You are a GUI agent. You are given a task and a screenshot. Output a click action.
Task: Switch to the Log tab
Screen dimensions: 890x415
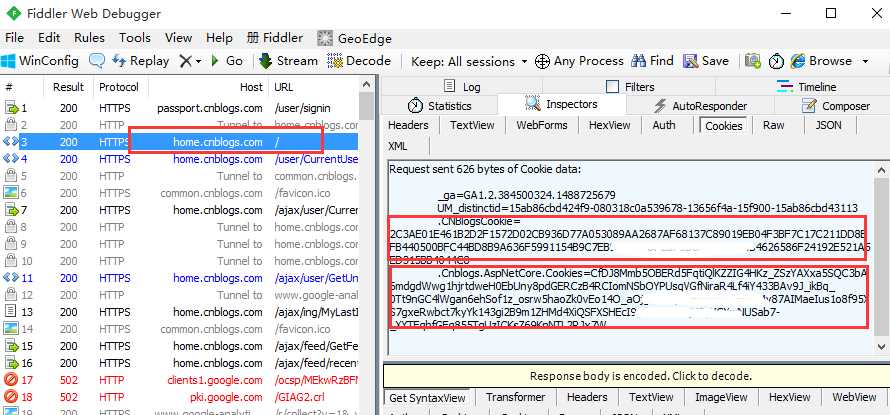(x=461, y=87)
